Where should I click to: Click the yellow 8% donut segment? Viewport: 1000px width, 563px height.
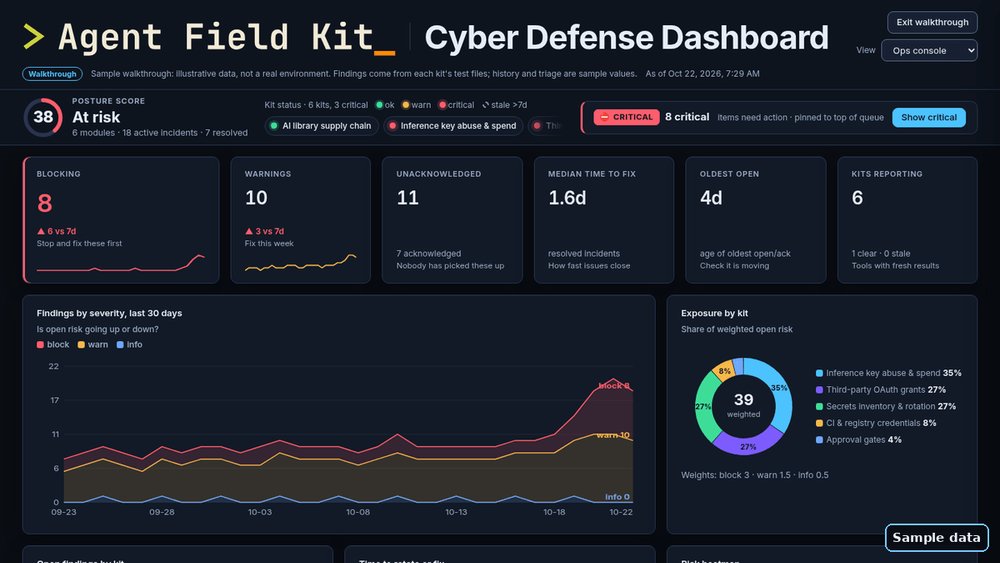pos(724,370)
